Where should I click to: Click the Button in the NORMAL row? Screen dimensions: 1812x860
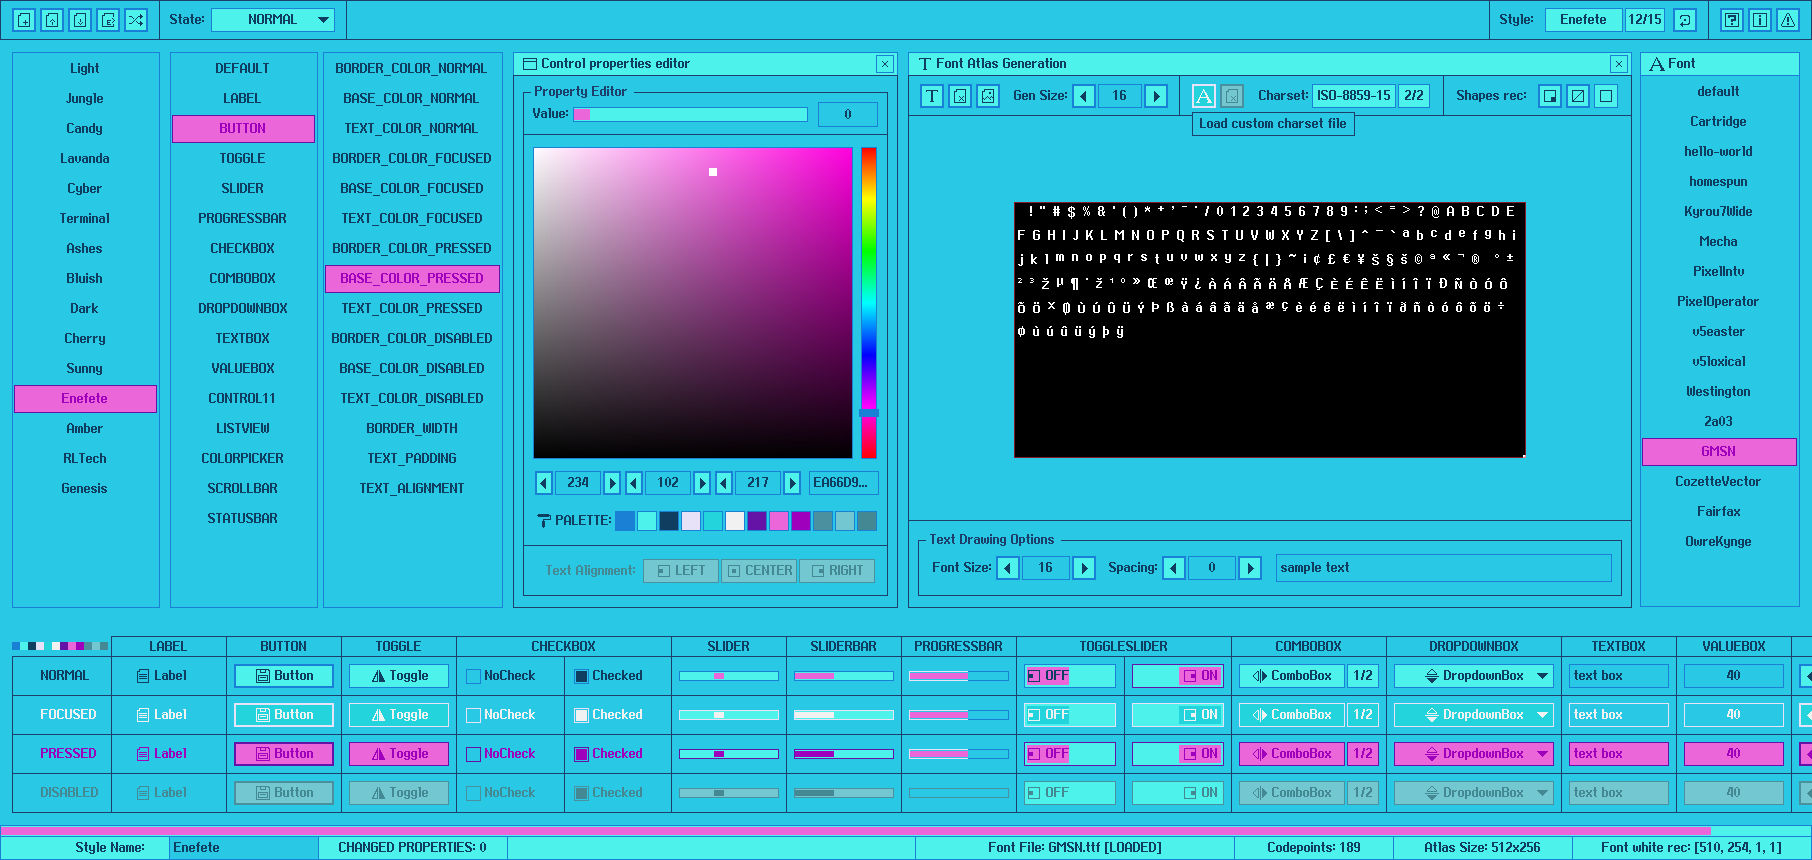tap(284, 677)
